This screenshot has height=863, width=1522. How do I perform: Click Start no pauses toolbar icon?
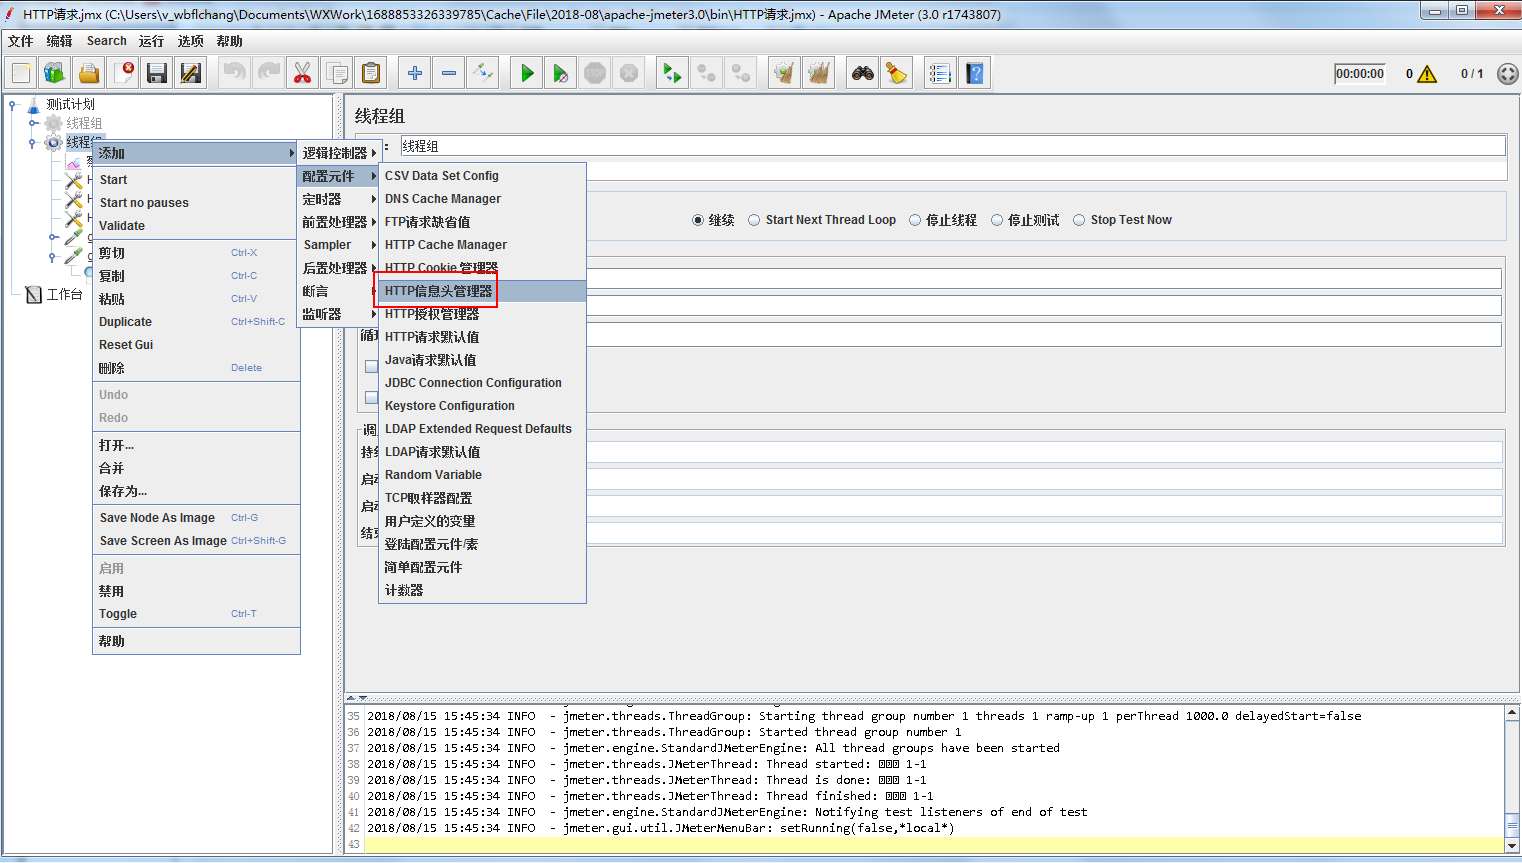point(561,73)
